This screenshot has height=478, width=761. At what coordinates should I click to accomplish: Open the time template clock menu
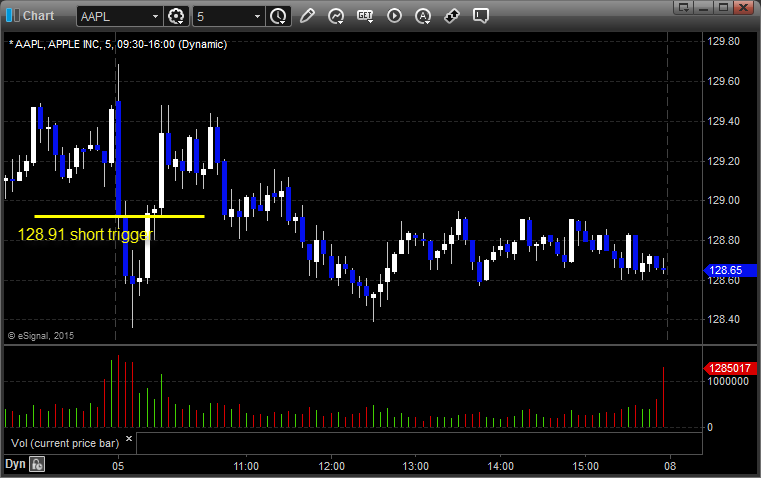point(279,16)
